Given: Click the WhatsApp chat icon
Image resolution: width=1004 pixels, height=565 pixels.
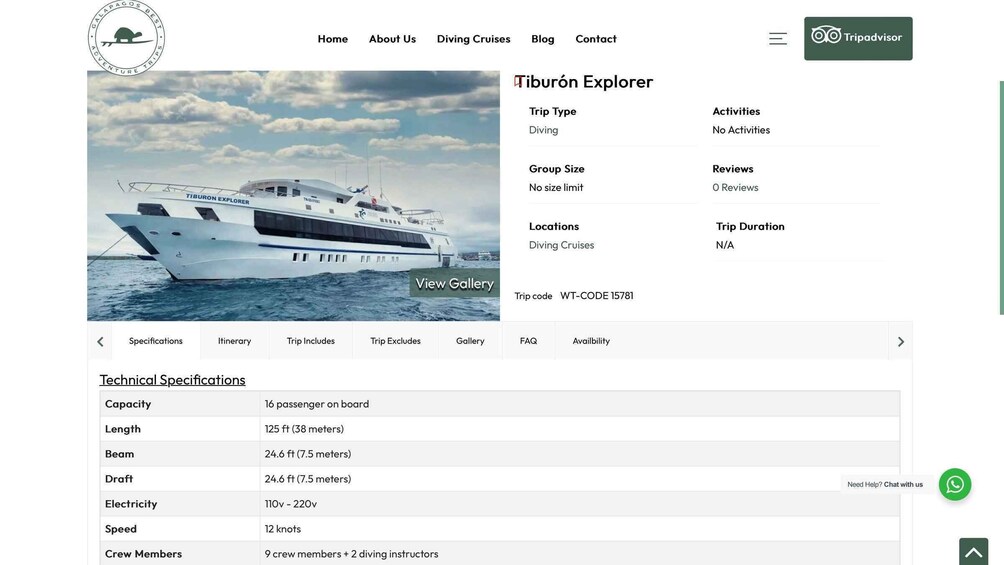Looking at the screenshot, I should pyautogui.click(x=954, y=484).
